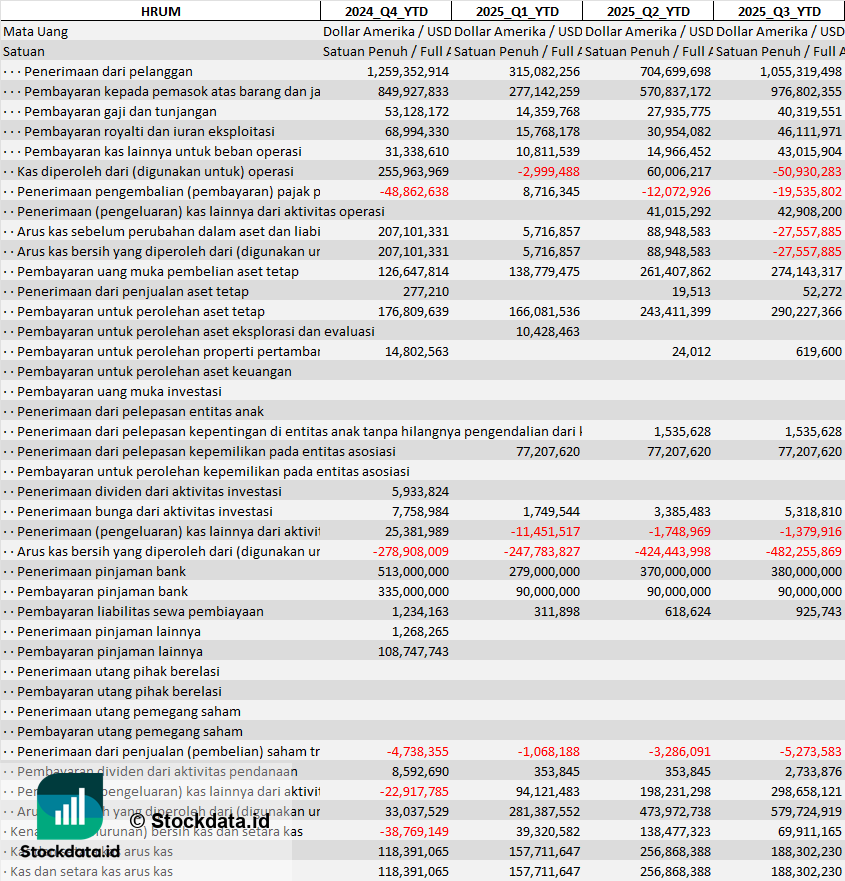Click Penerimaan pinjaman lainnya value 1,268,265
This screenshot has height=881, width=845.
(x=420, y=632)
